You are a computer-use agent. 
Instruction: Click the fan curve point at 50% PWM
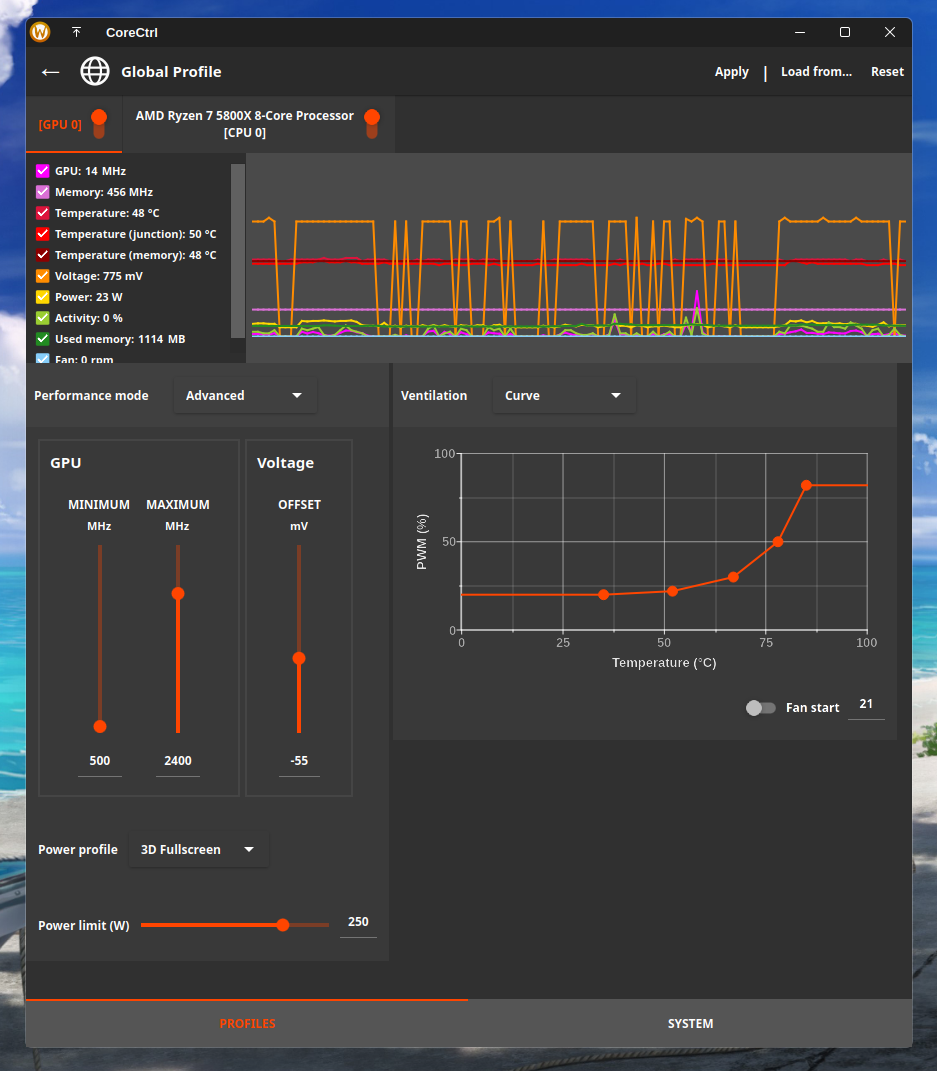(778, 542)
